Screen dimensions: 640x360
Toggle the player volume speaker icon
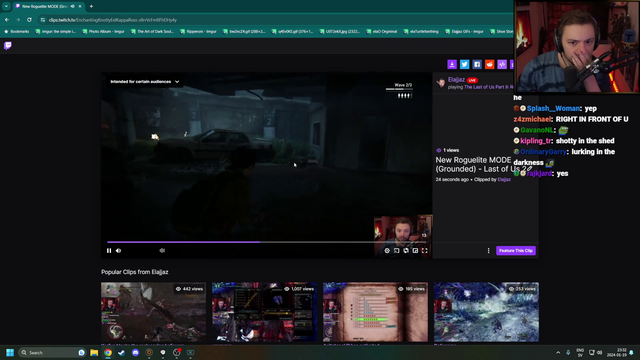(x=118, y=251)
